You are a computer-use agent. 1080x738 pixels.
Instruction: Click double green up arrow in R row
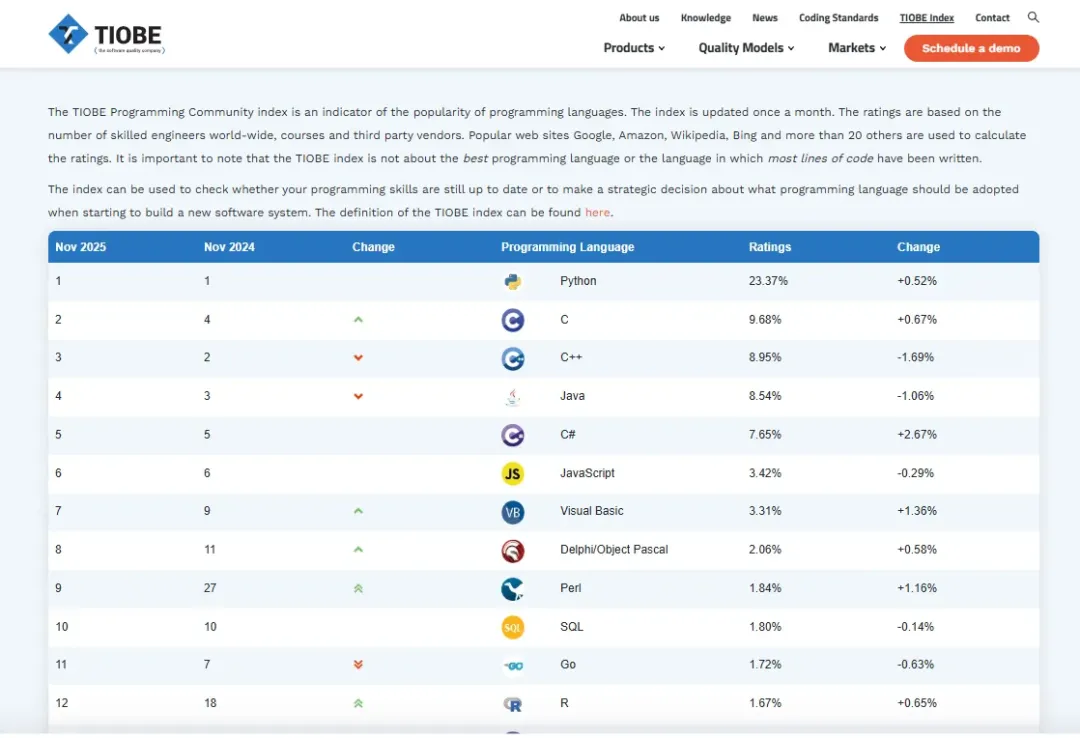[x=358, y=704]
